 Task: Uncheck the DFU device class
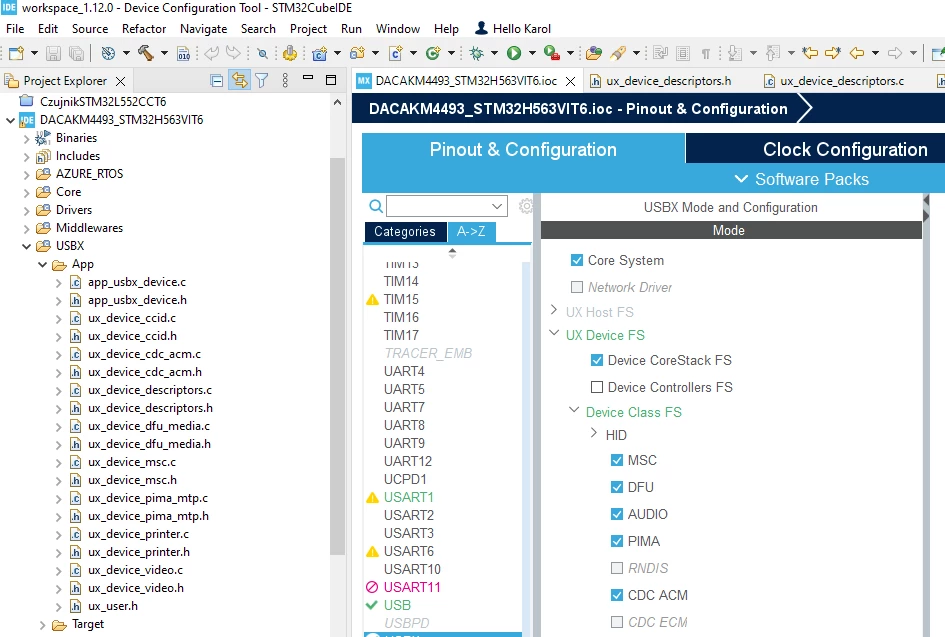coord(617,487)
